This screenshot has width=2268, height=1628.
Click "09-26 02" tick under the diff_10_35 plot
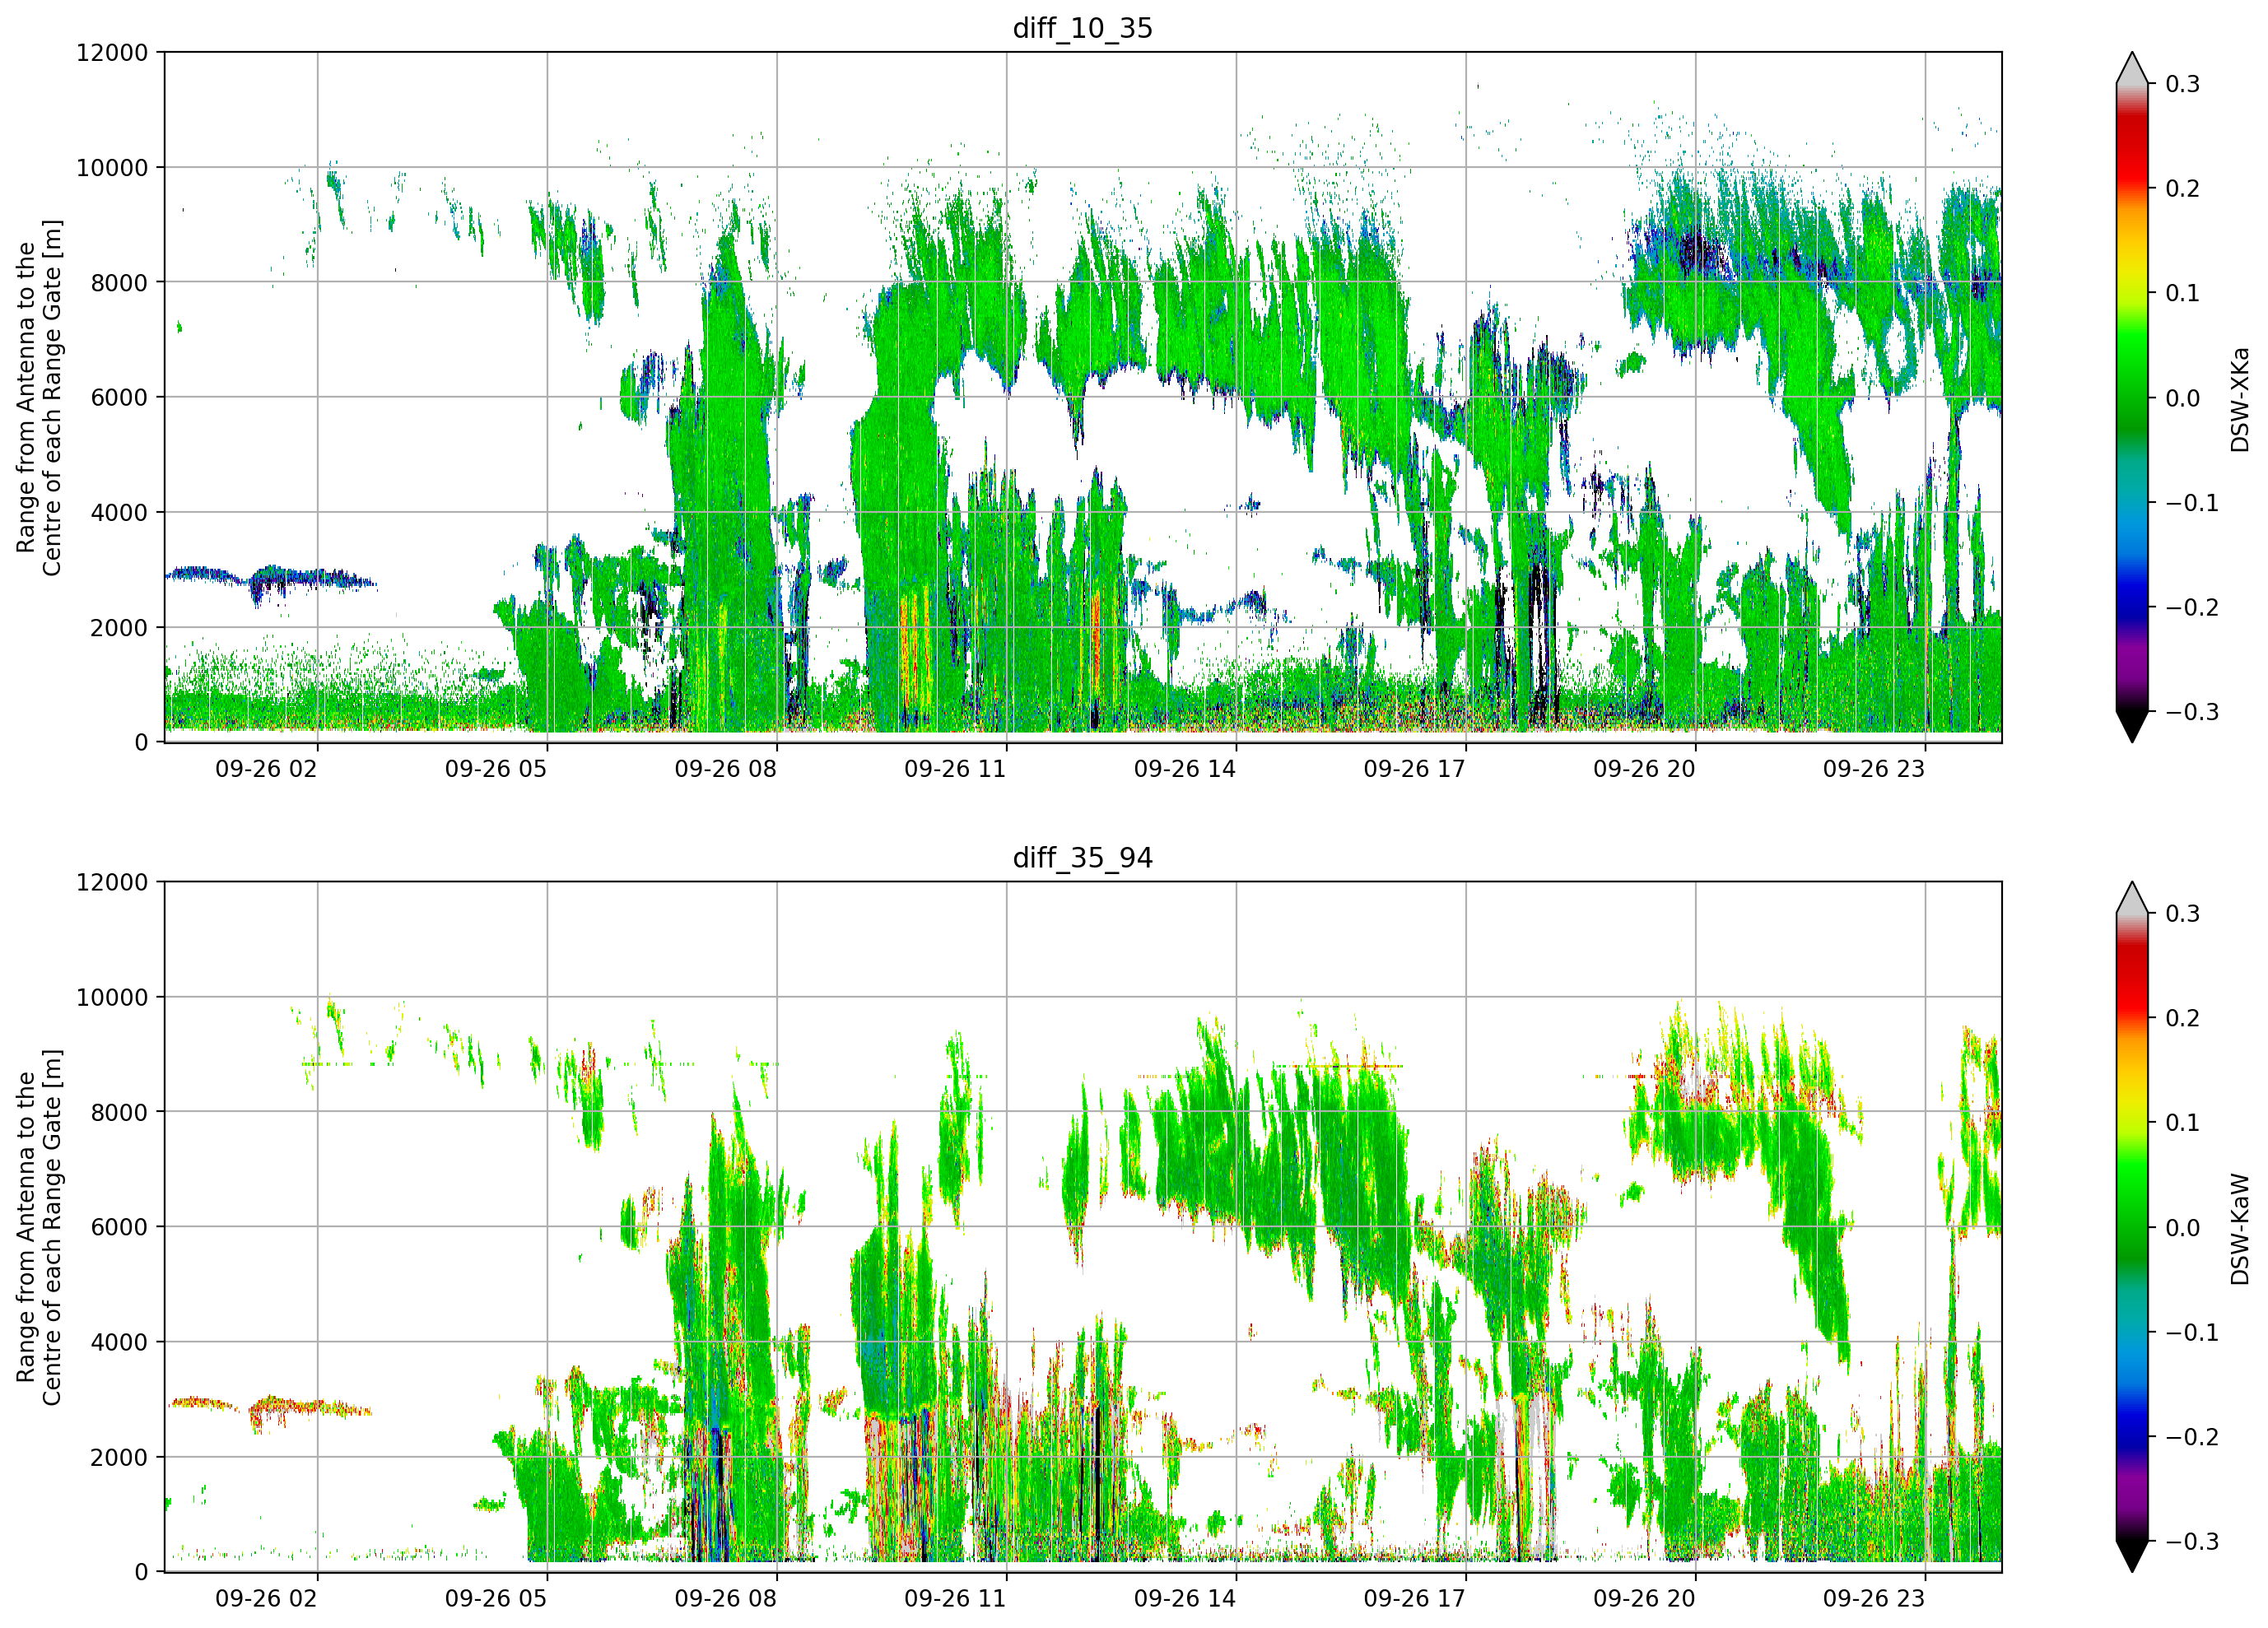click(266, 769)
